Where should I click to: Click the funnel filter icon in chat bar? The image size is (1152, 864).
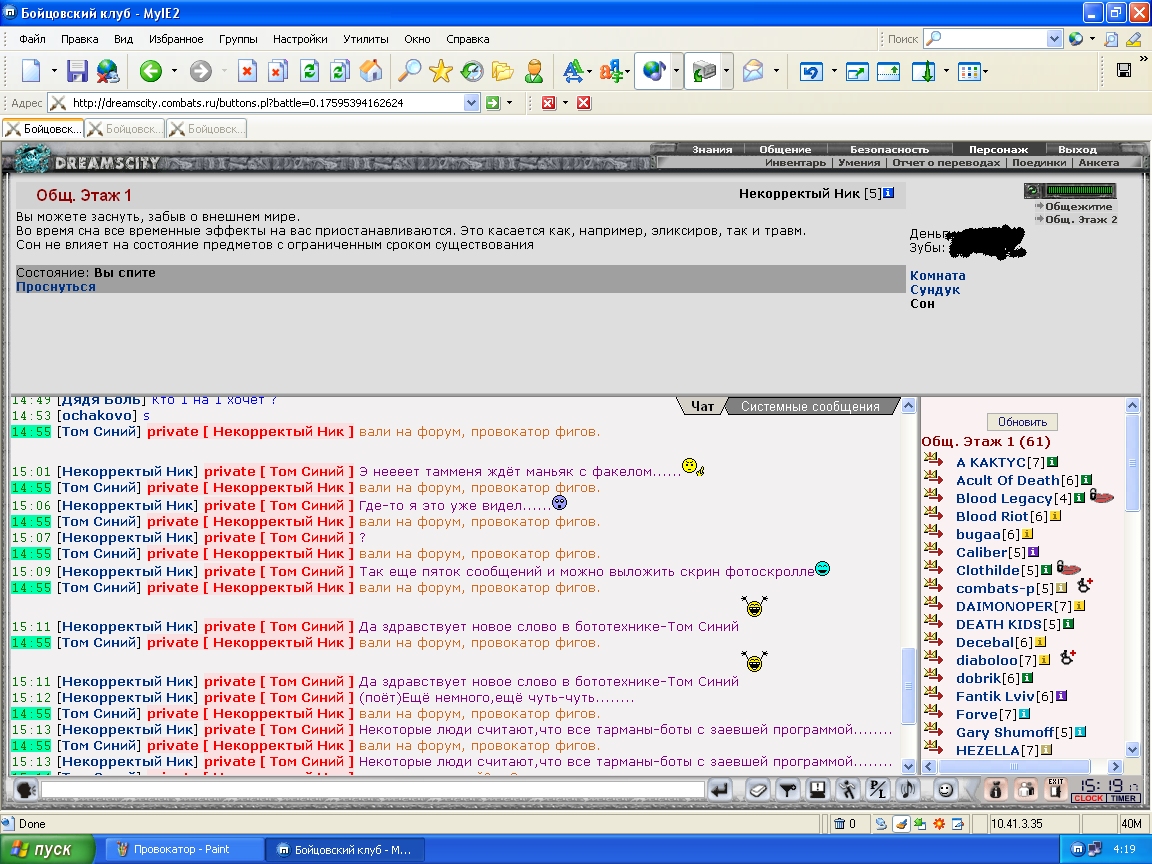pyautogui.click(x=788, y=790)
